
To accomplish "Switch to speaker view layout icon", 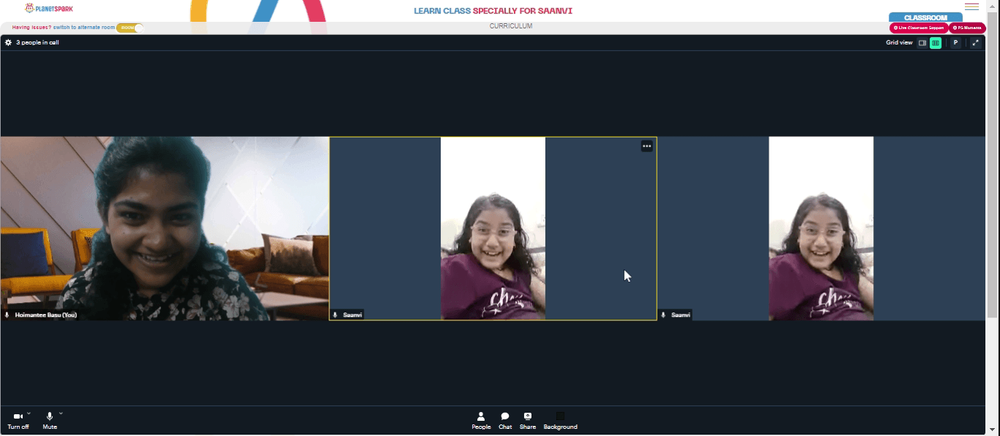I will click(922, 43).
